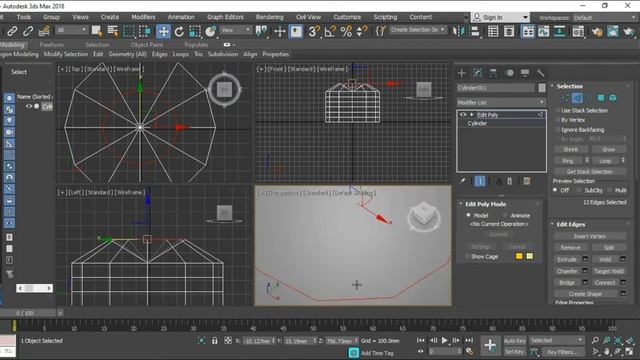The image size is (640, 360).
Task: Click the Loop selection button
Action: click(605, 160)
